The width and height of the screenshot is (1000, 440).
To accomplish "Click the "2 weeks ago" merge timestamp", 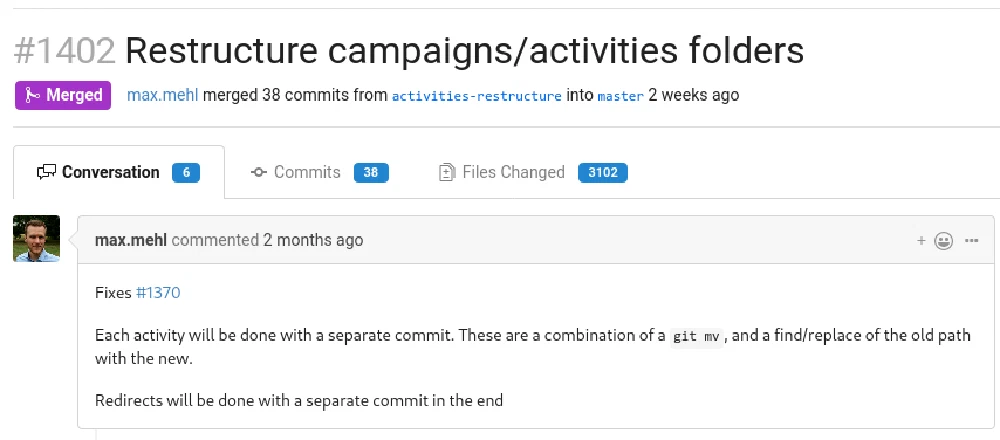I will point(694,96).
